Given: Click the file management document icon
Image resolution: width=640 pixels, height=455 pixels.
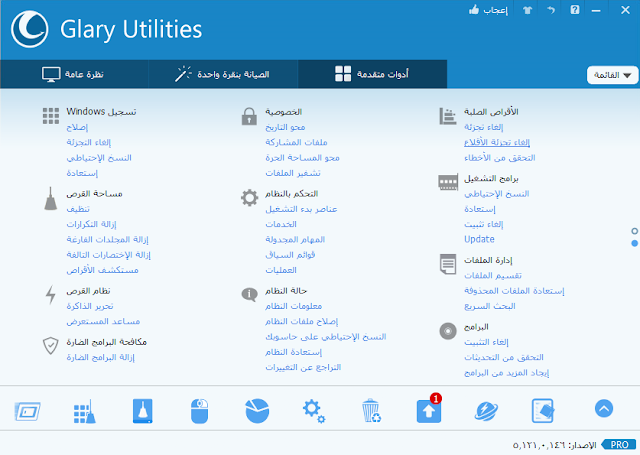Looking at the screenshot, I should (x=448, y=264).
